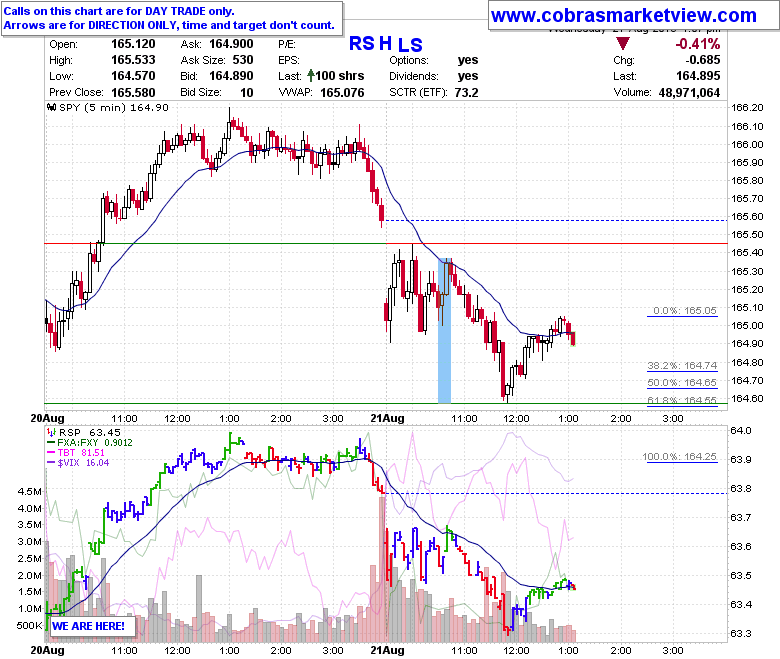Click the Options value yes
The image size is (780, 659).
tap(468, 60)
